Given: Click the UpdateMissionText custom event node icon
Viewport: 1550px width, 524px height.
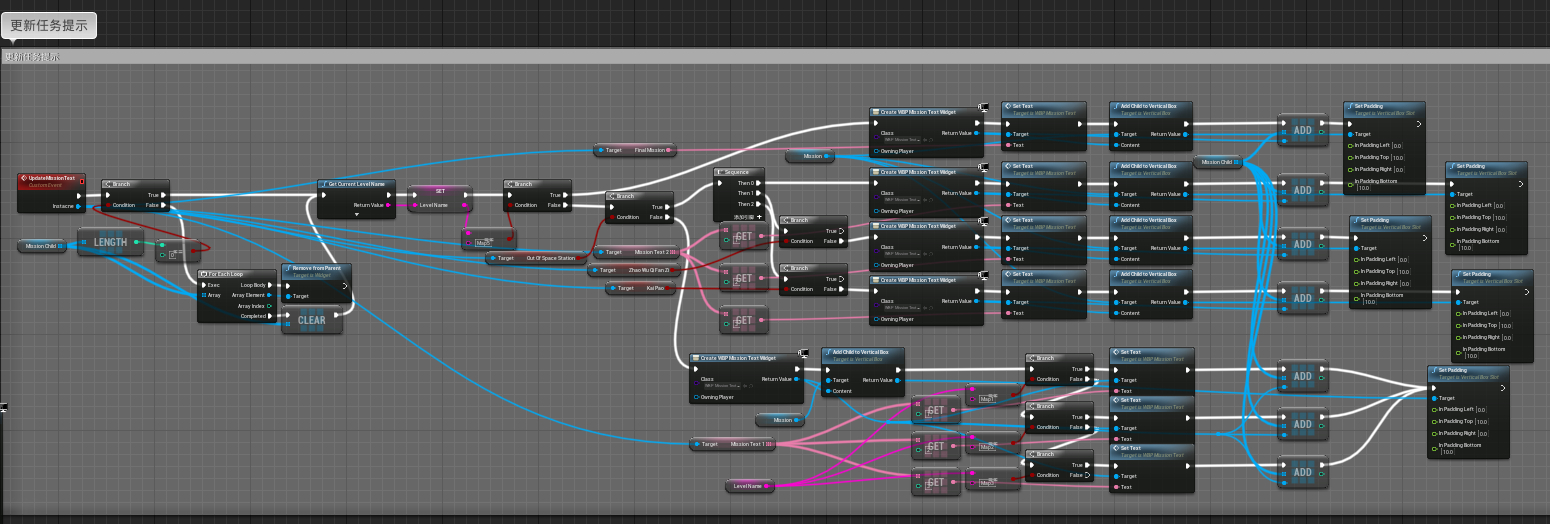Looking at the screenshot, I should (x=25, y=179).
